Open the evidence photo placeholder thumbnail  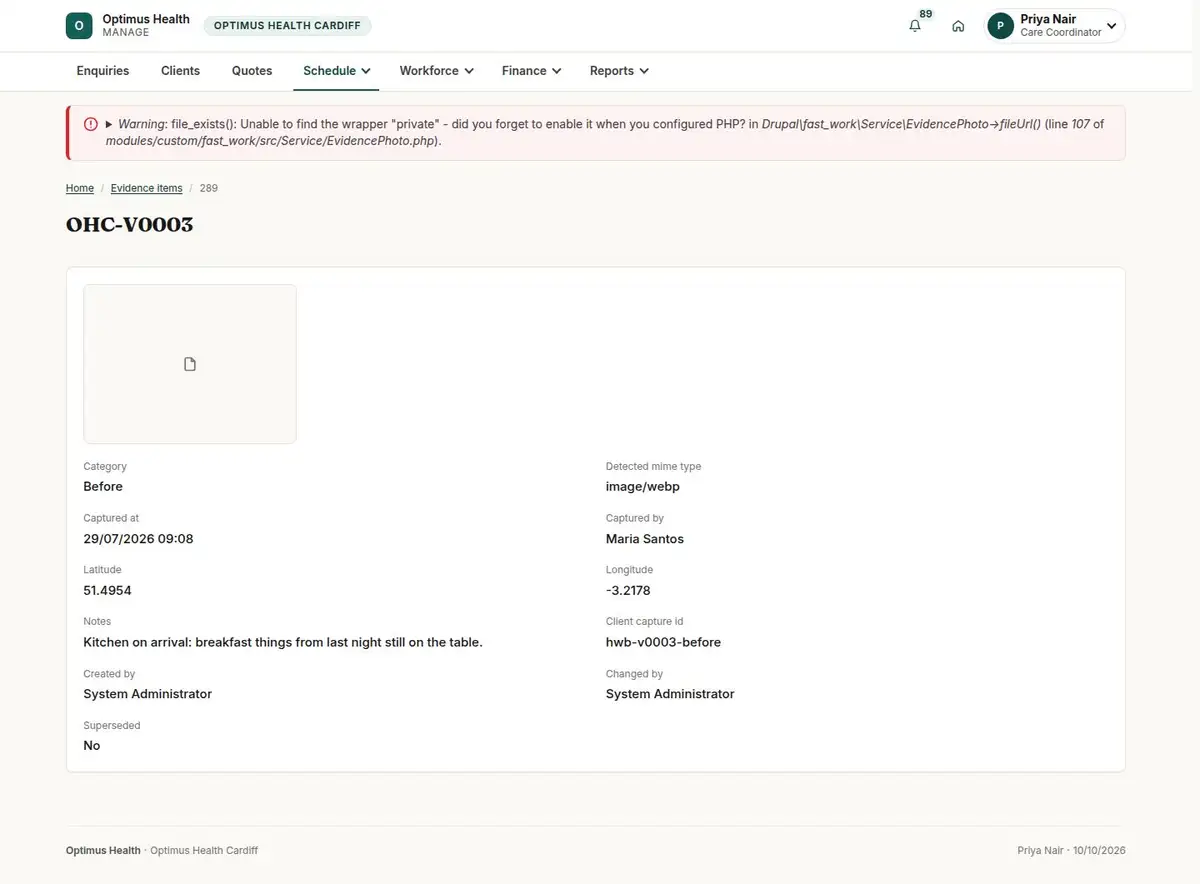click(x=190, y=364)
